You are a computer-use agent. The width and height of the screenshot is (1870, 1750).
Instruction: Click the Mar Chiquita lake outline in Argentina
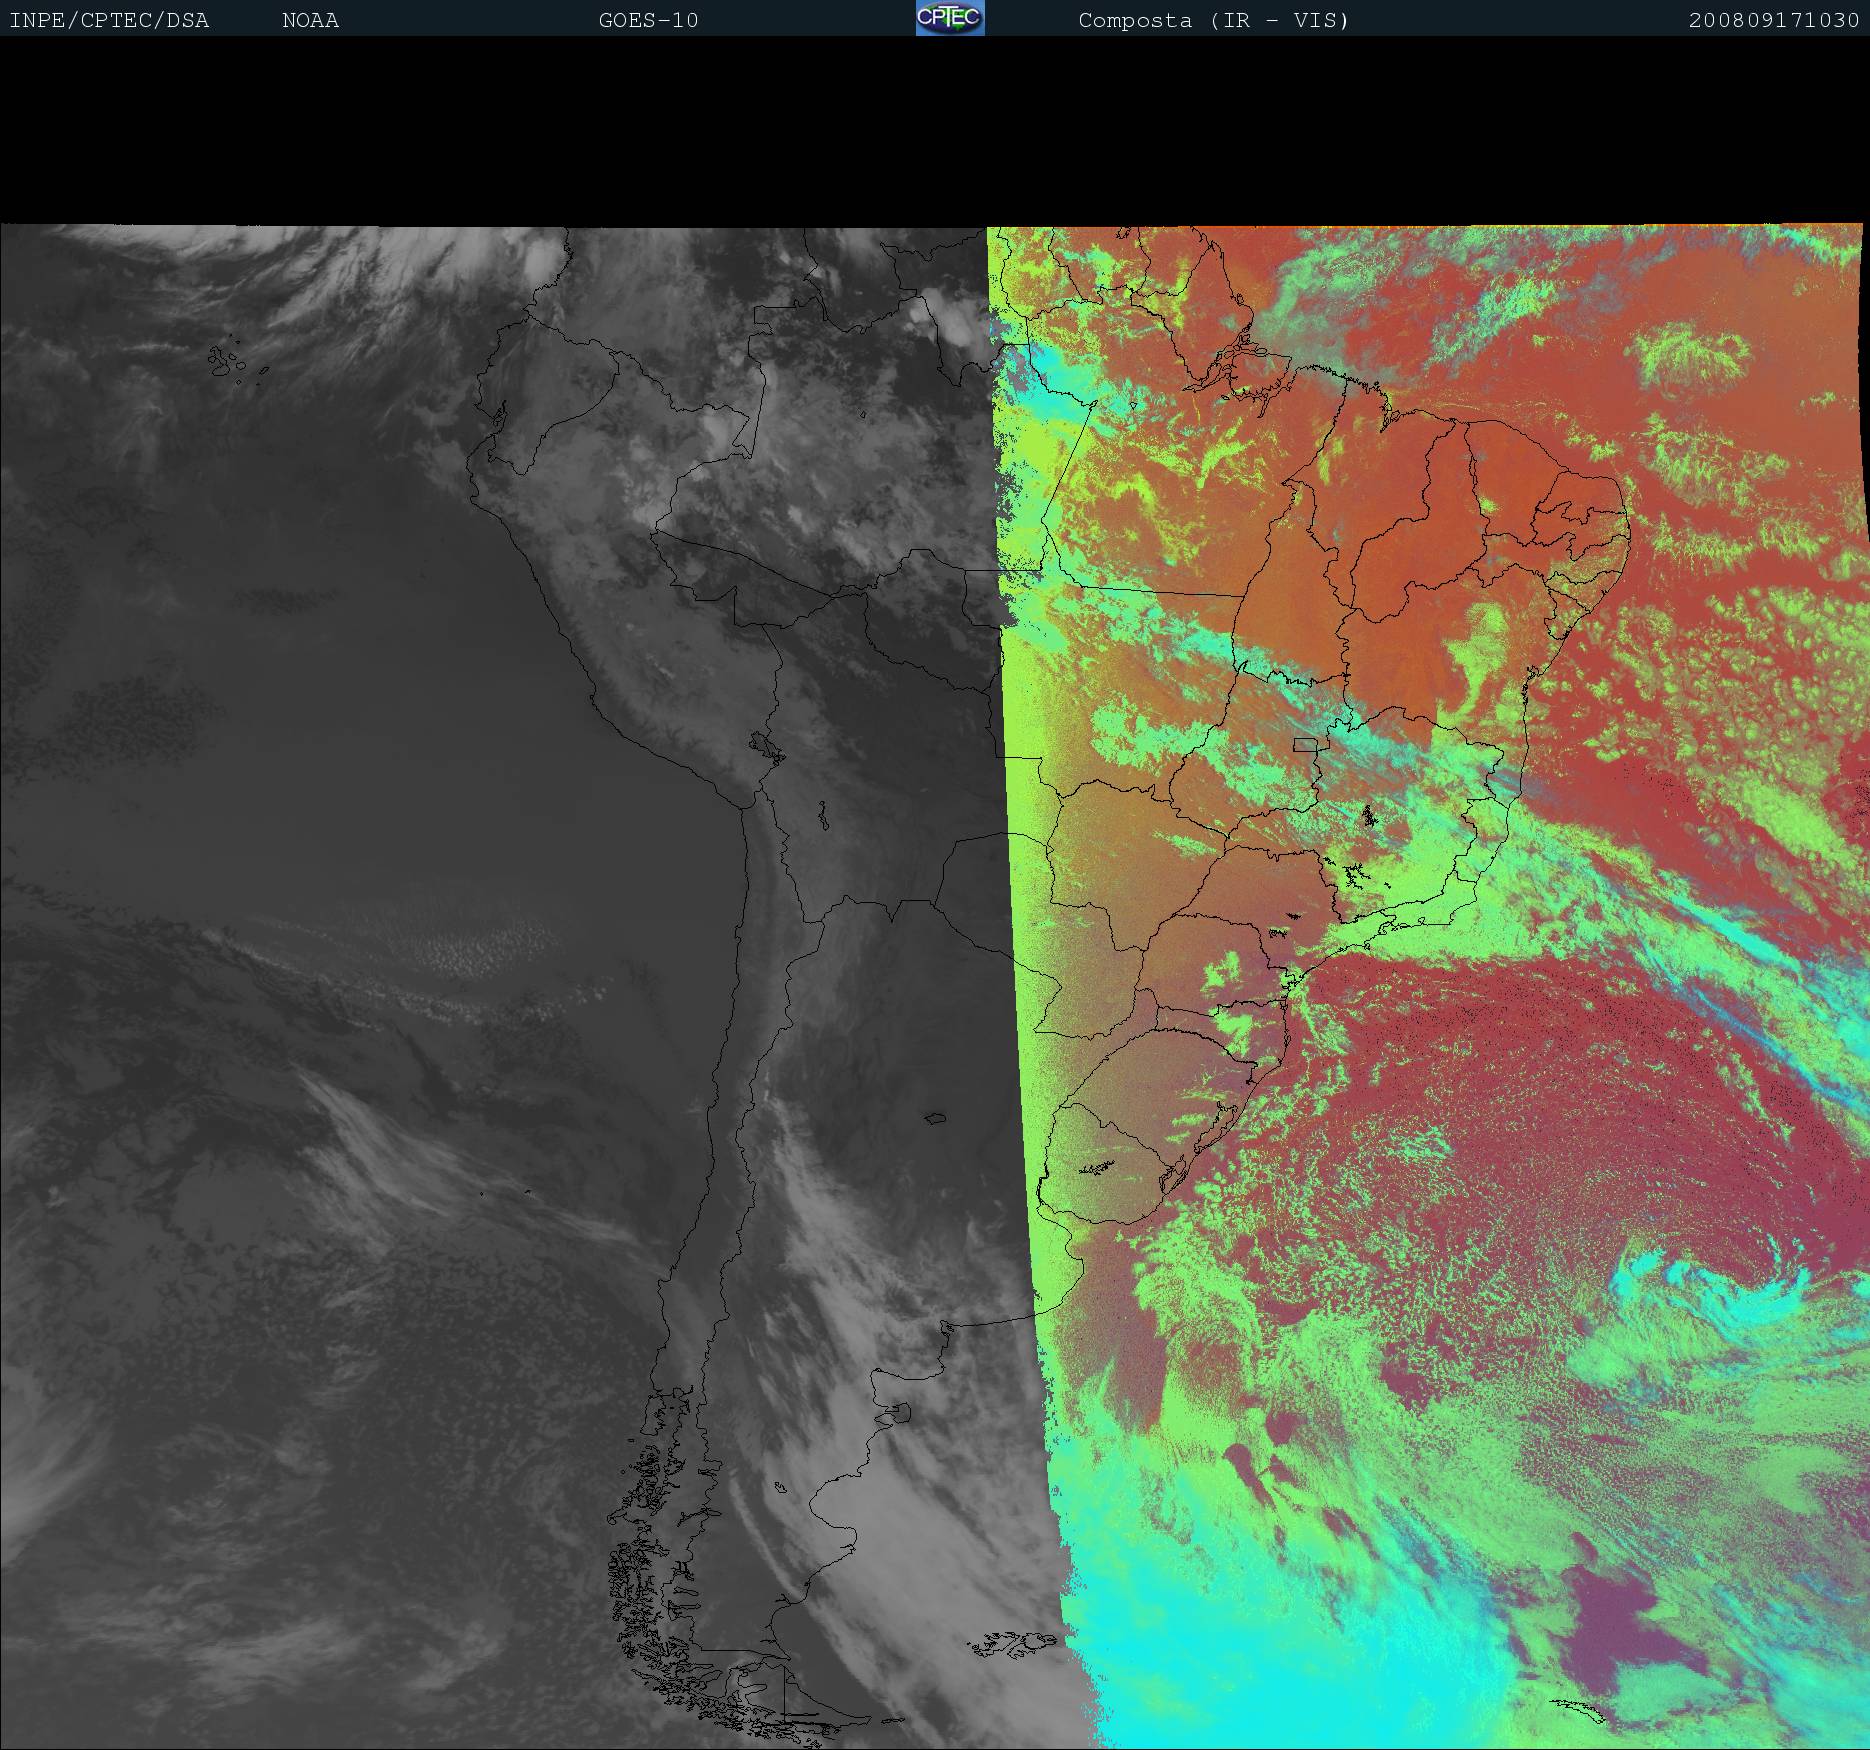click(x=936, y=1118)
